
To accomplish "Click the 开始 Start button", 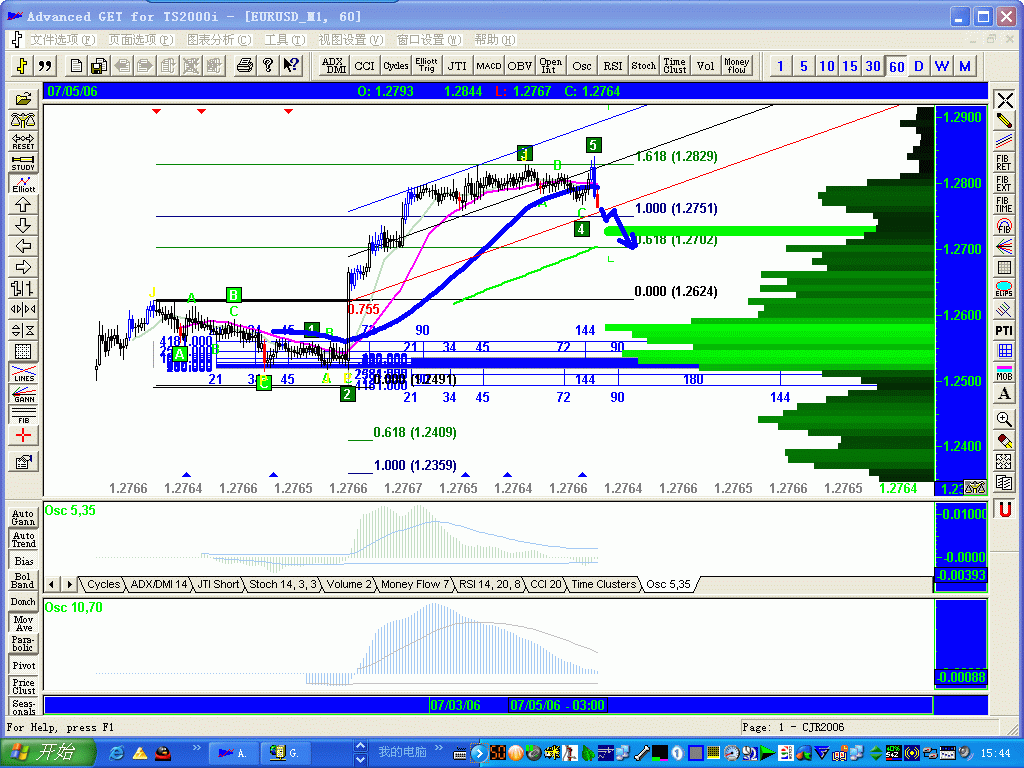I will click(x=47, y=753).
